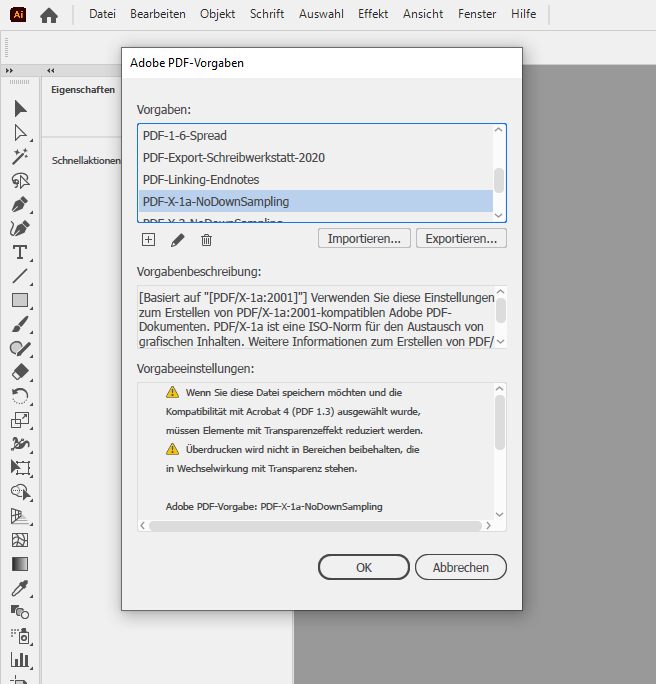The image size is (656, 684).
Task: Click the delete preset trash icon
Action: (x=206, y=240)
